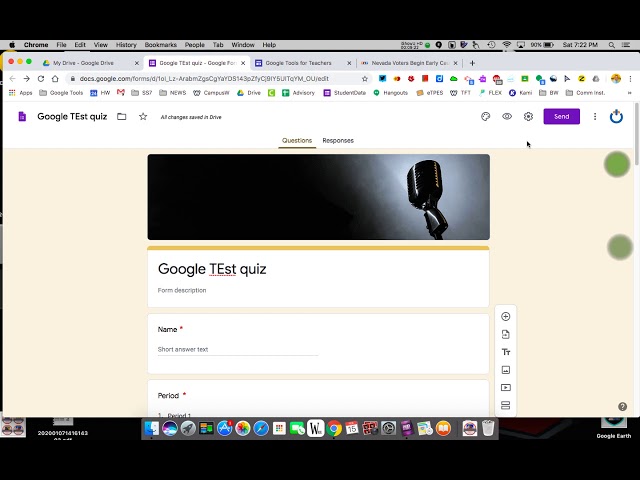Click the blue d extension icon
The height and width of the screenshot is (480, 640).
coord(439,78)
